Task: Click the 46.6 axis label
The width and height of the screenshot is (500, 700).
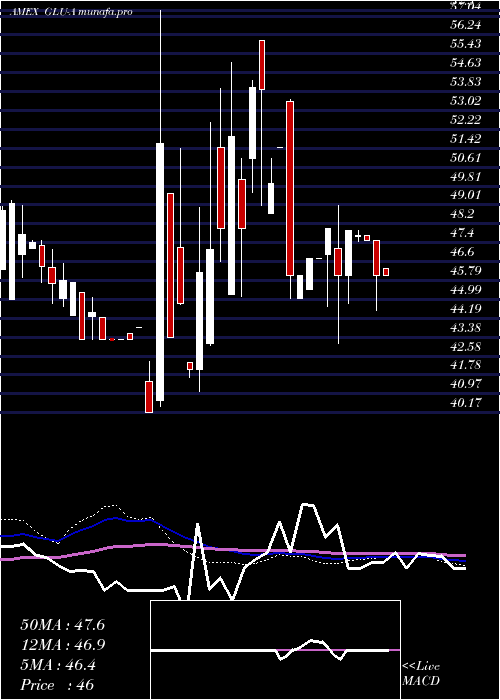Action: point(462,252)
